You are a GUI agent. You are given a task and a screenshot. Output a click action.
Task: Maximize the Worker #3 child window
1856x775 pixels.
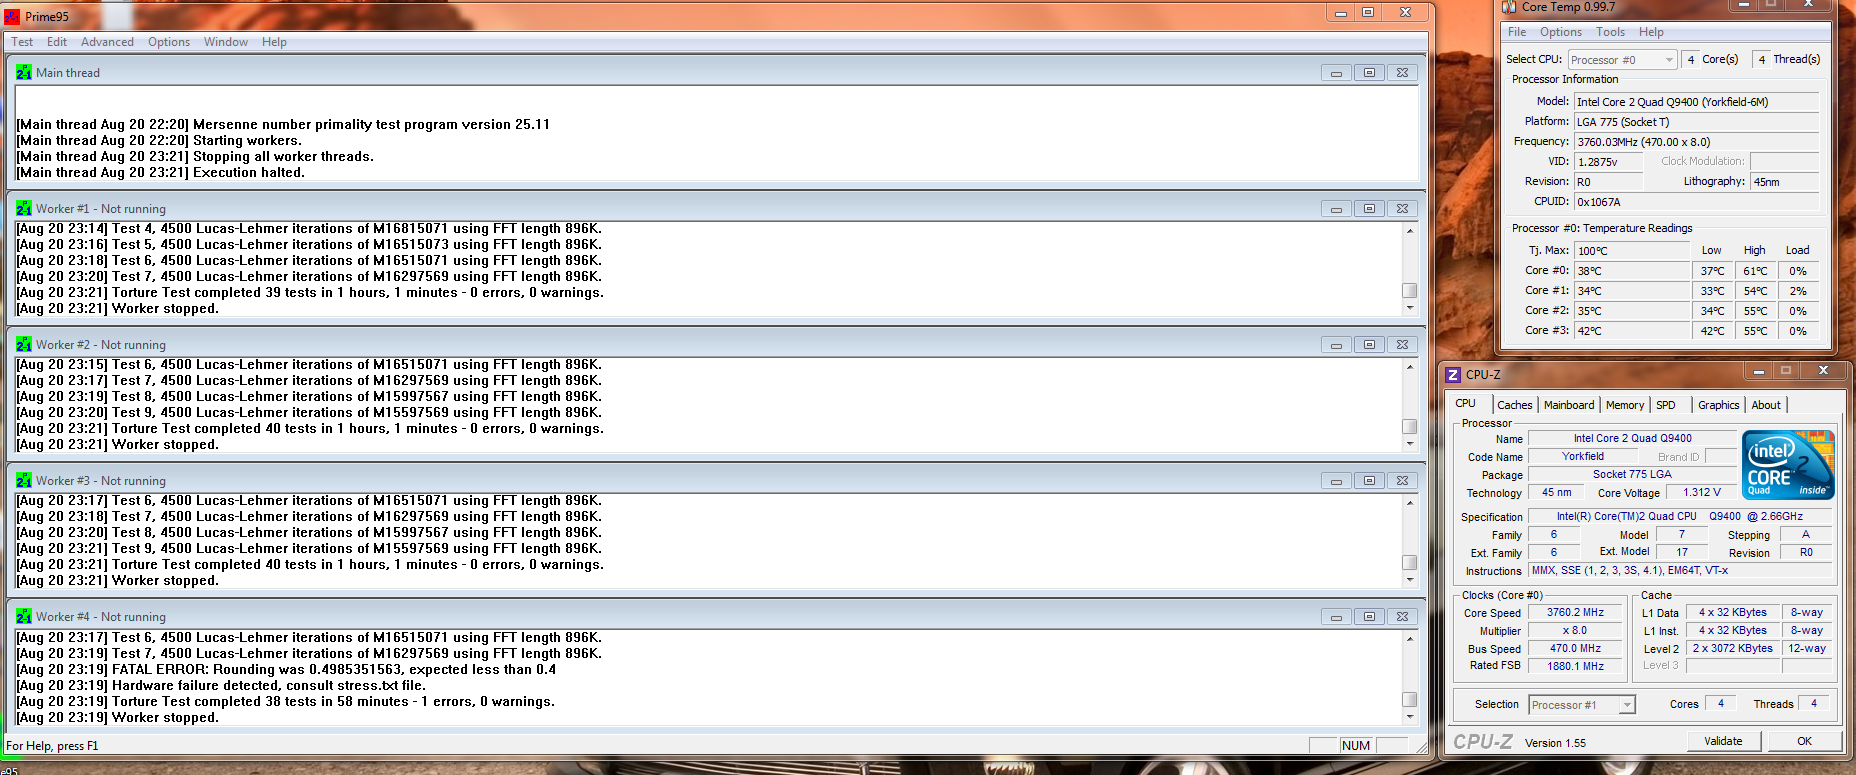point(1369,481)
